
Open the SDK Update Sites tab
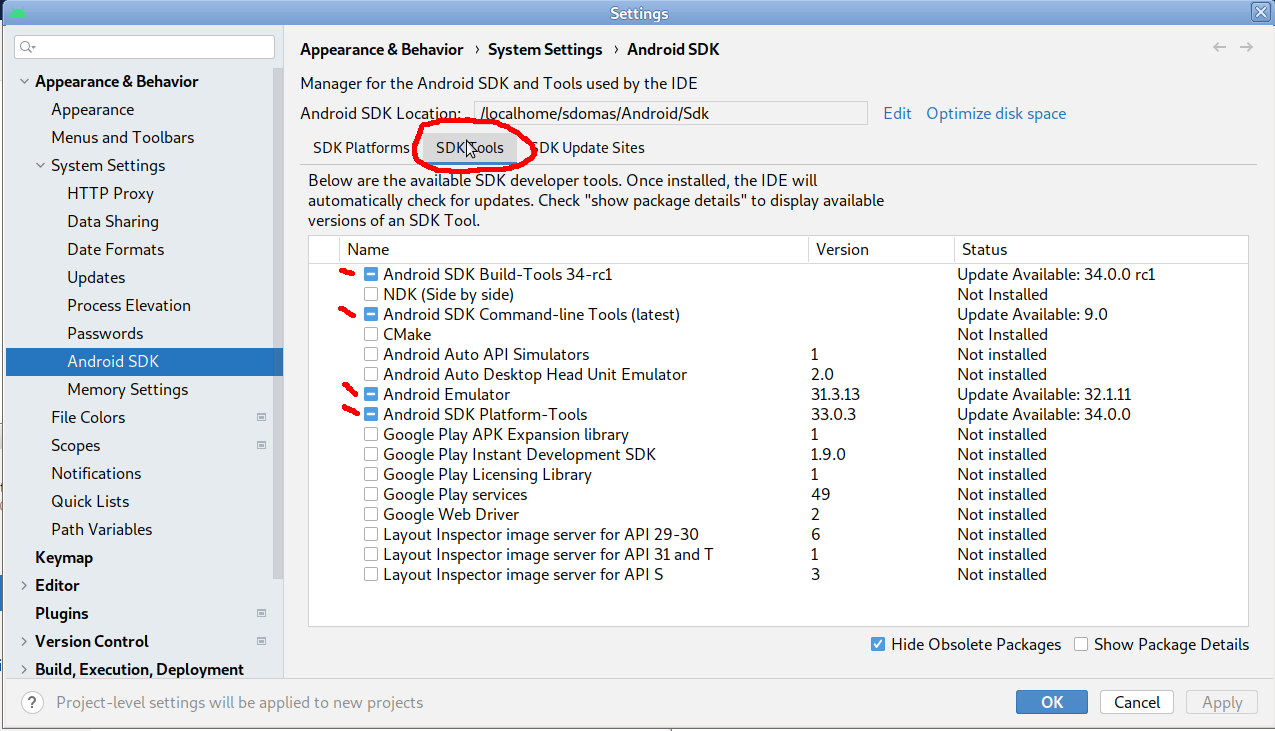coord(588,147)
